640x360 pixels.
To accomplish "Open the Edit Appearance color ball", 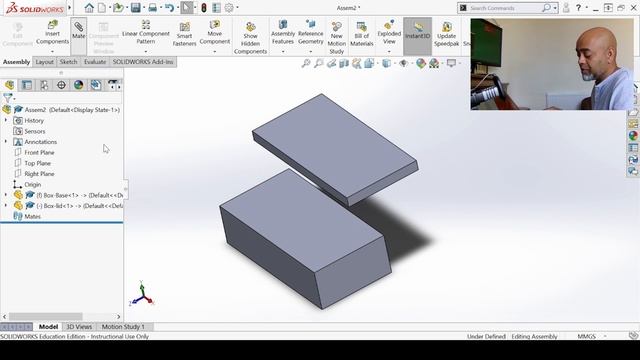I will coord(421,63).
